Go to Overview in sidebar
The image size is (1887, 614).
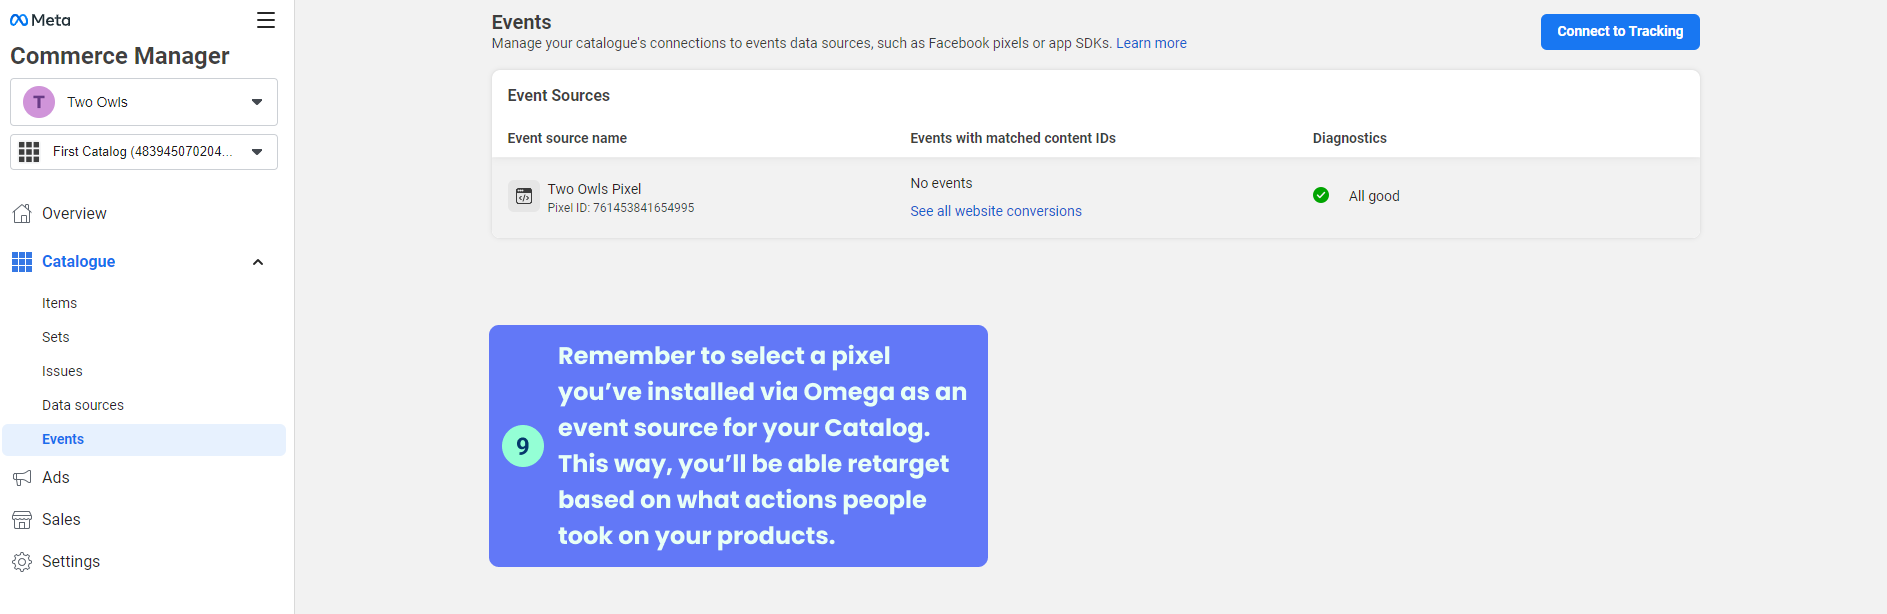74,214
